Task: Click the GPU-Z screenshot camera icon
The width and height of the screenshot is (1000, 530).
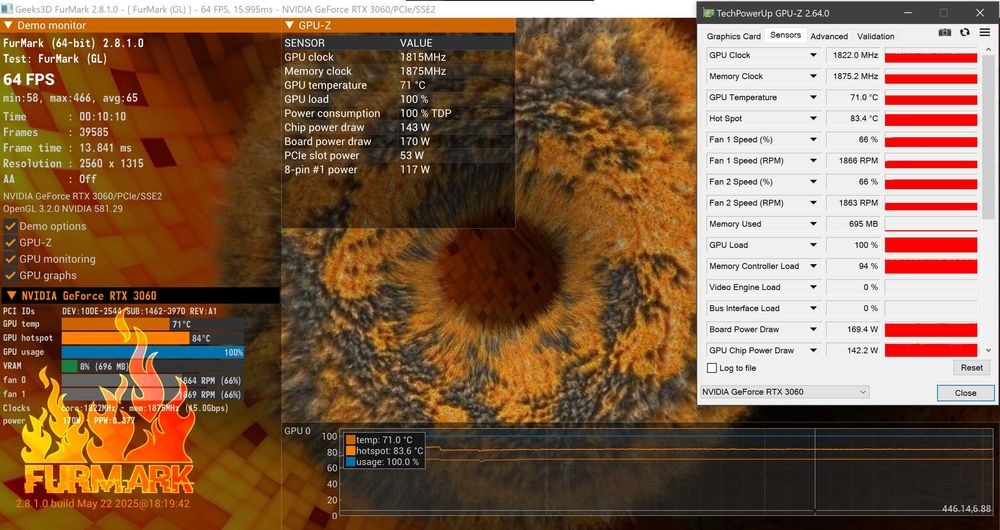Action: point(945,33)
